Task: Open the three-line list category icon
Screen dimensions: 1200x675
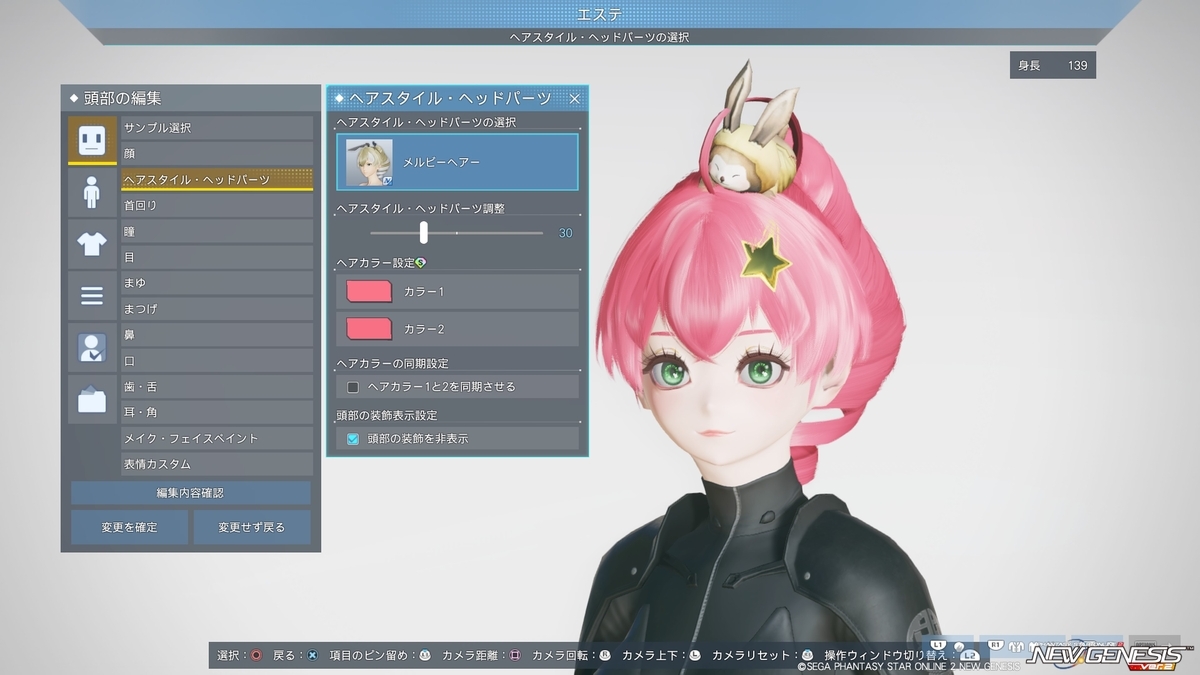Action: [92, 296]
